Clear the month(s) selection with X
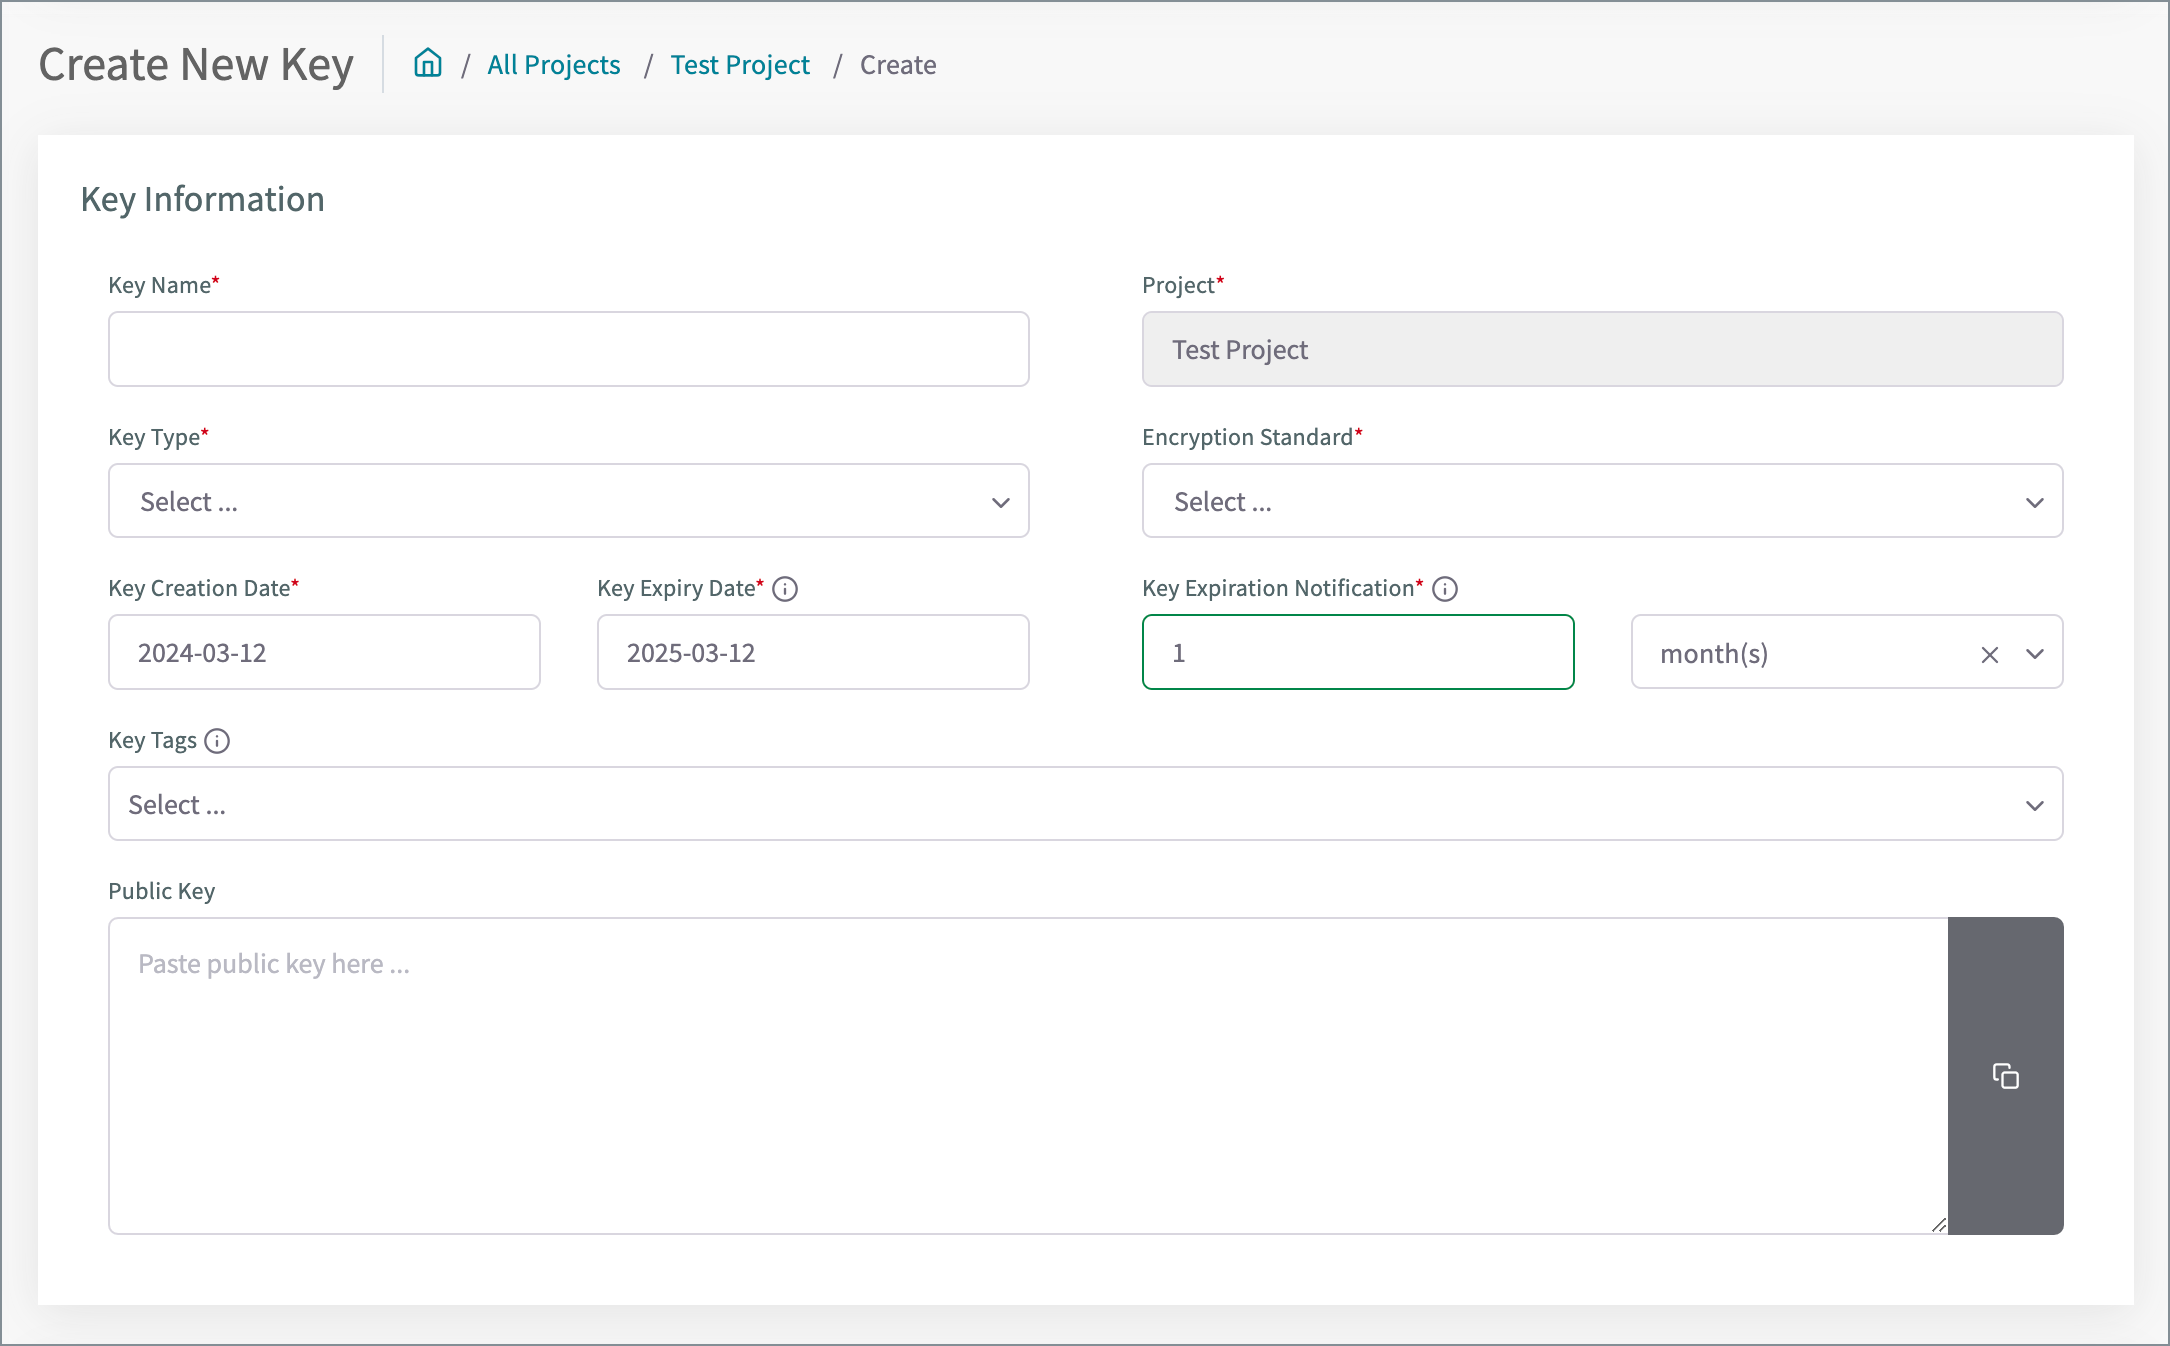The height and width of the screenshot is (1346, 2170). point(1989,654)
